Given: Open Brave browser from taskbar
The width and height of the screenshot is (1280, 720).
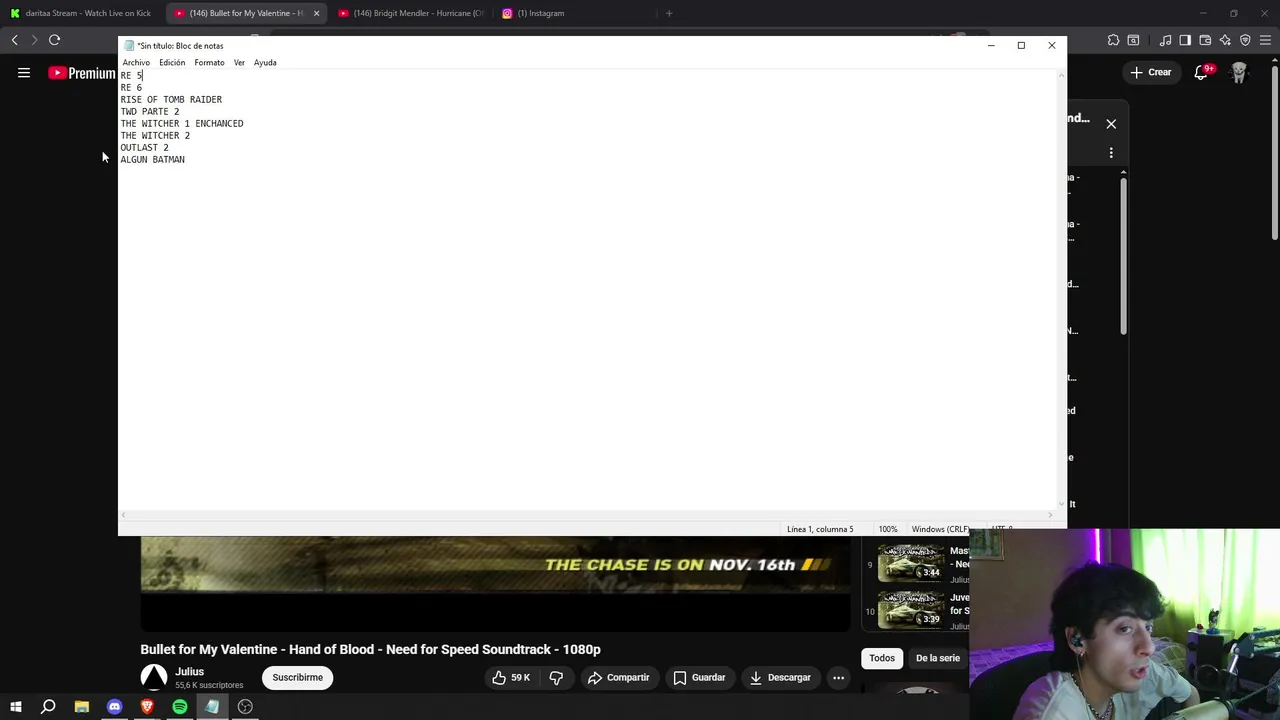Looking at the screenshot, I should (147, 707).
